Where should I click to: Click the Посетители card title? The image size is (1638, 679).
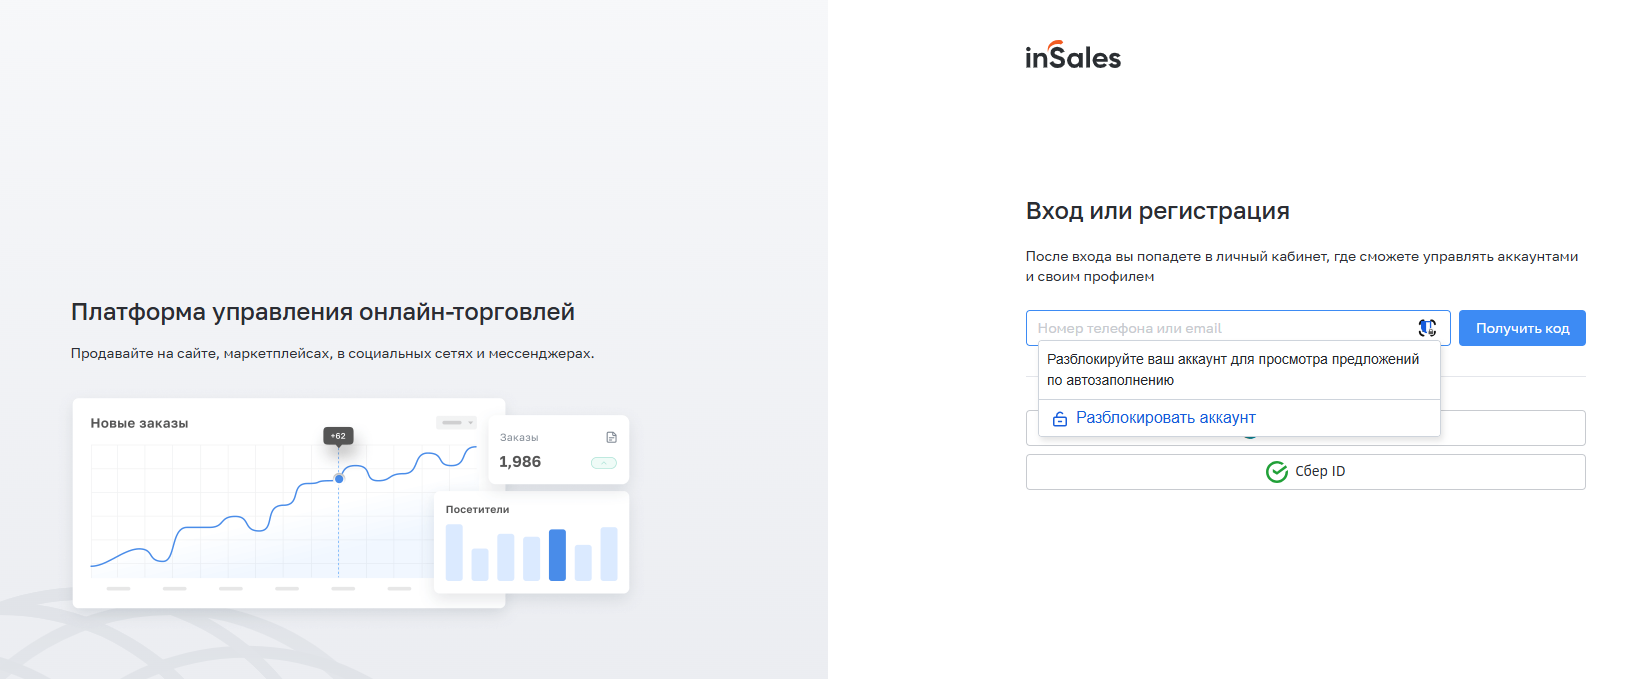tap(477, 510)
